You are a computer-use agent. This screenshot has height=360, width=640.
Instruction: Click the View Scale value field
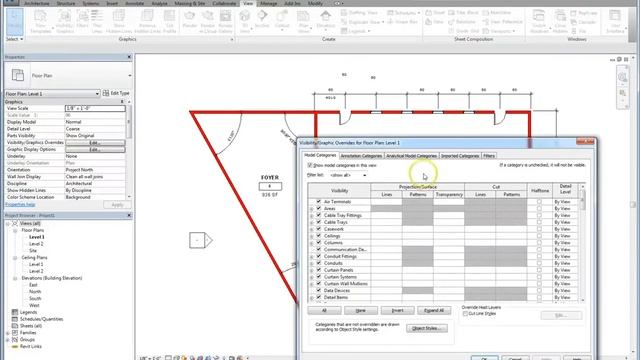95,108
